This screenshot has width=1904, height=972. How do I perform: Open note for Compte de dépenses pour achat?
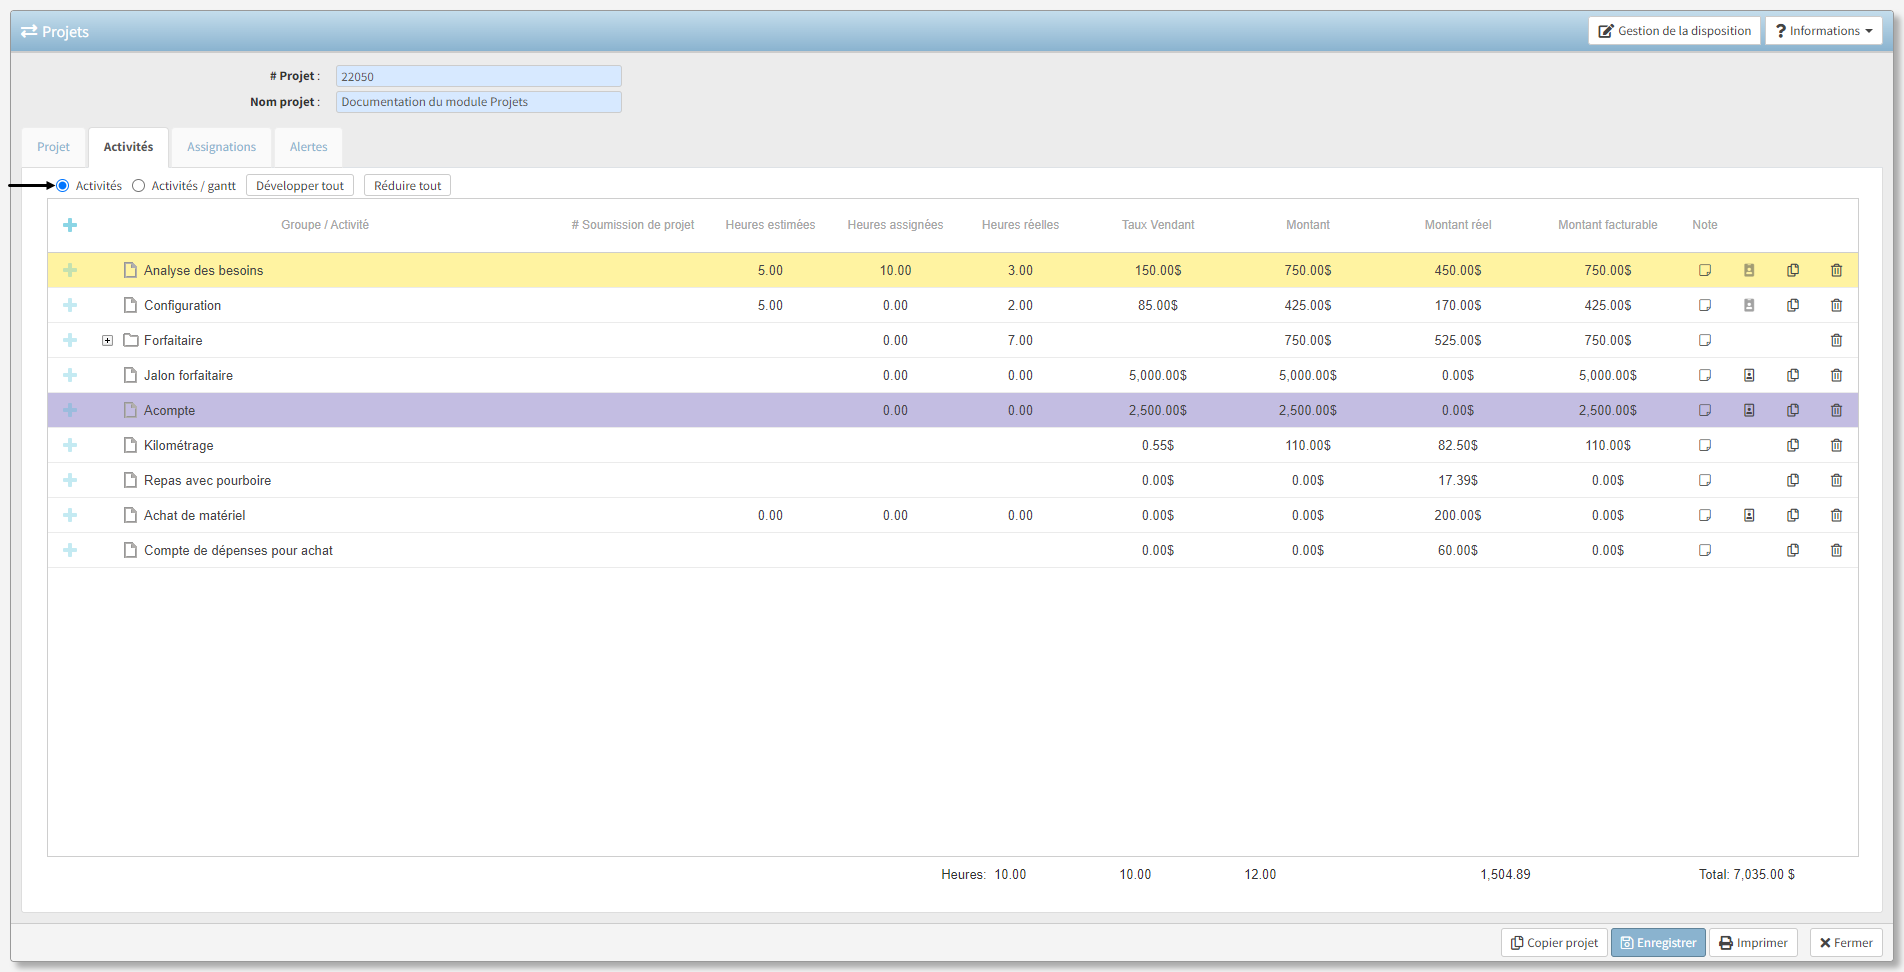point(1705,550)
